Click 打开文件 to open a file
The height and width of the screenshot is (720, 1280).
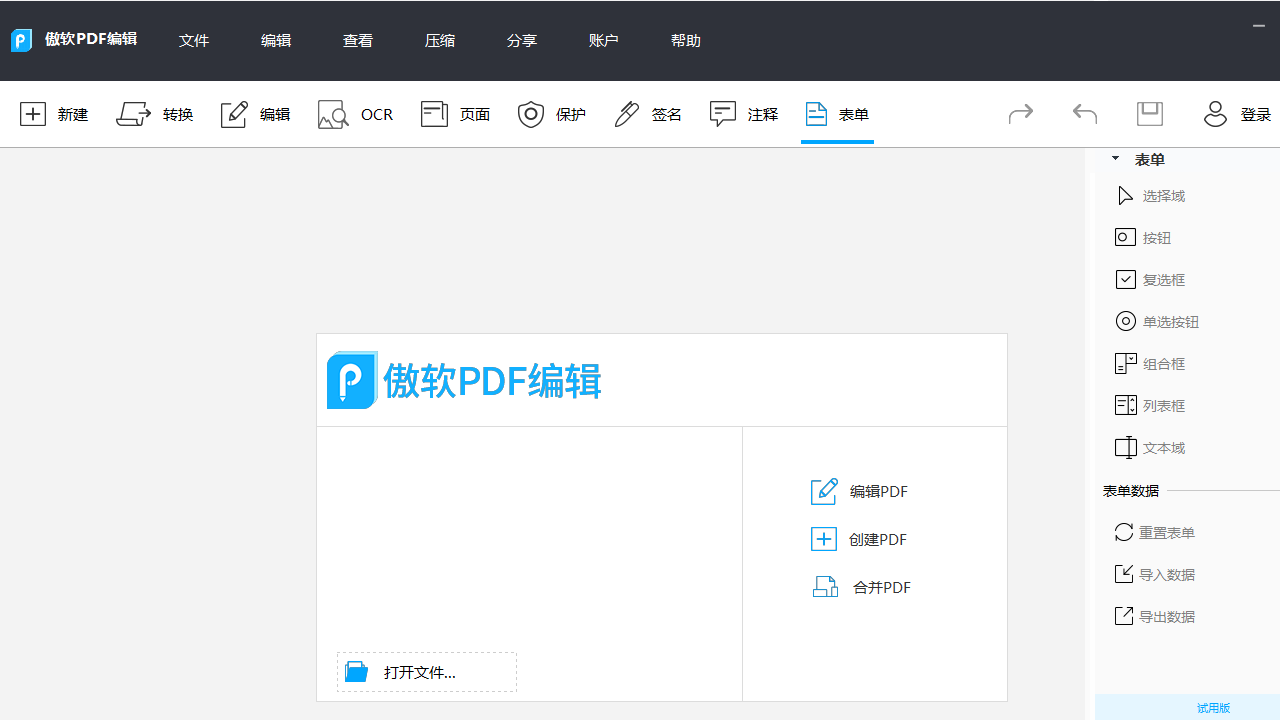426,671
